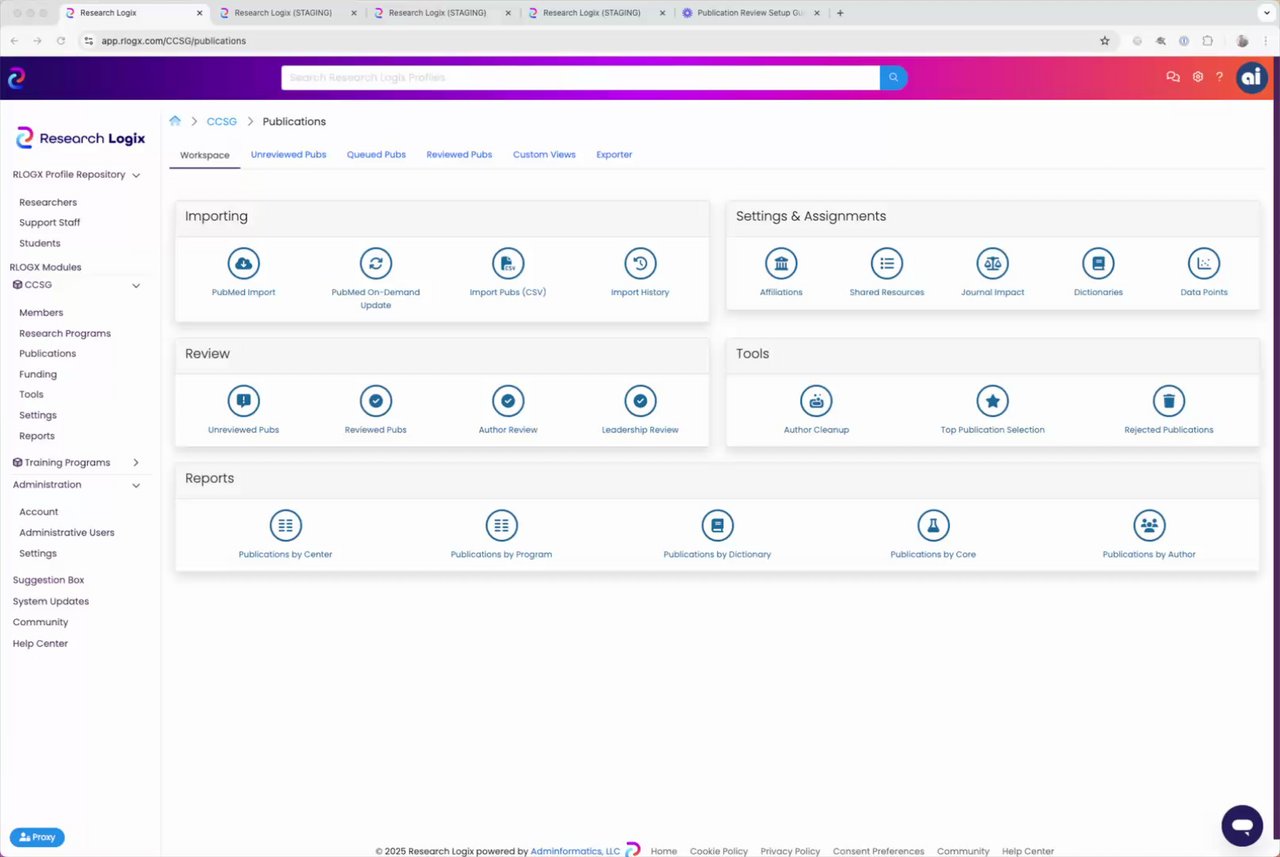Open the Shared Resources list icon

(887, 264)
